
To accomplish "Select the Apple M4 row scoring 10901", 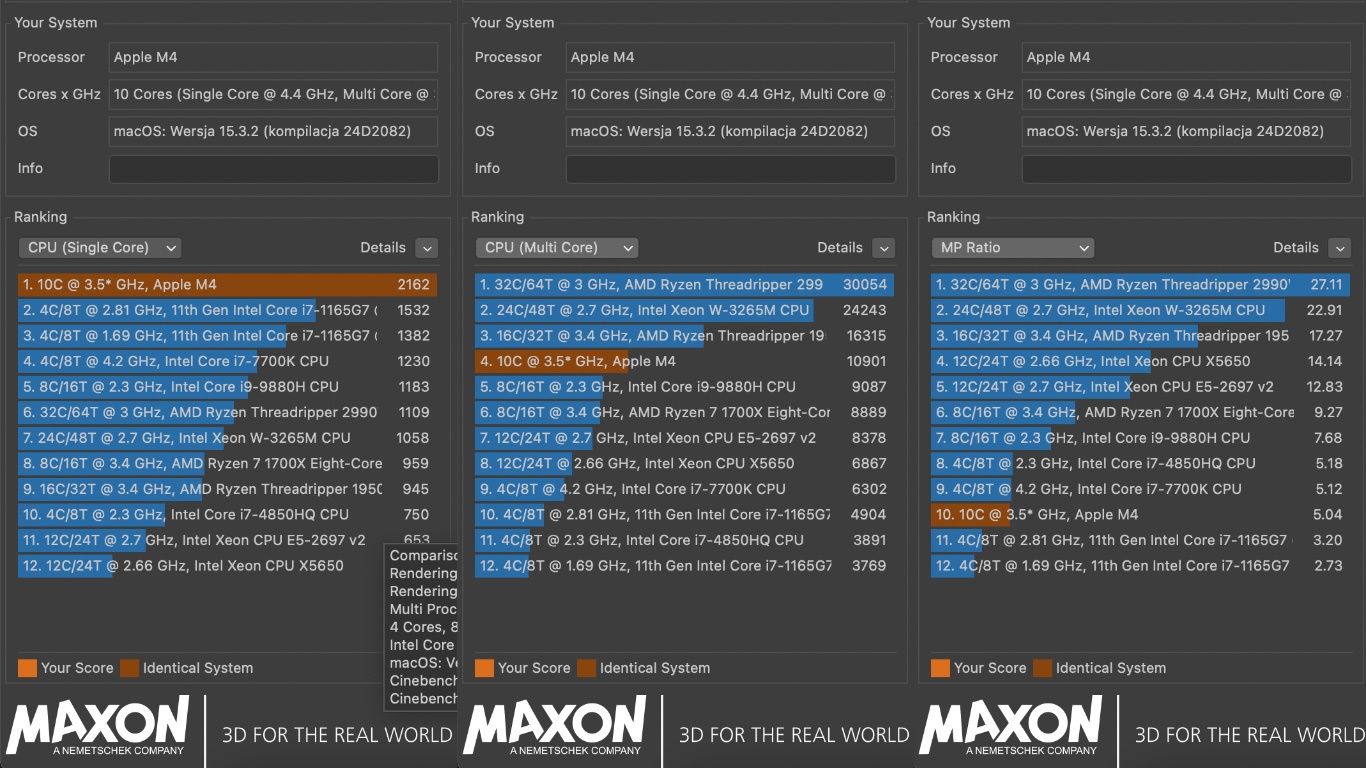I will point(684,362).
